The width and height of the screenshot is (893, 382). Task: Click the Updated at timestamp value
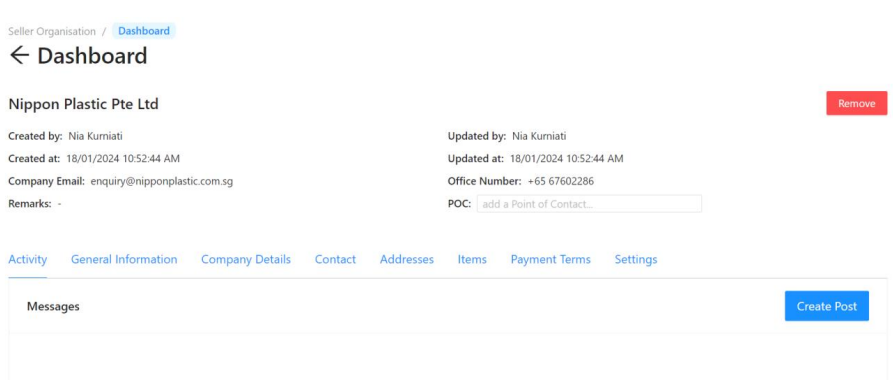click(566, 159)
